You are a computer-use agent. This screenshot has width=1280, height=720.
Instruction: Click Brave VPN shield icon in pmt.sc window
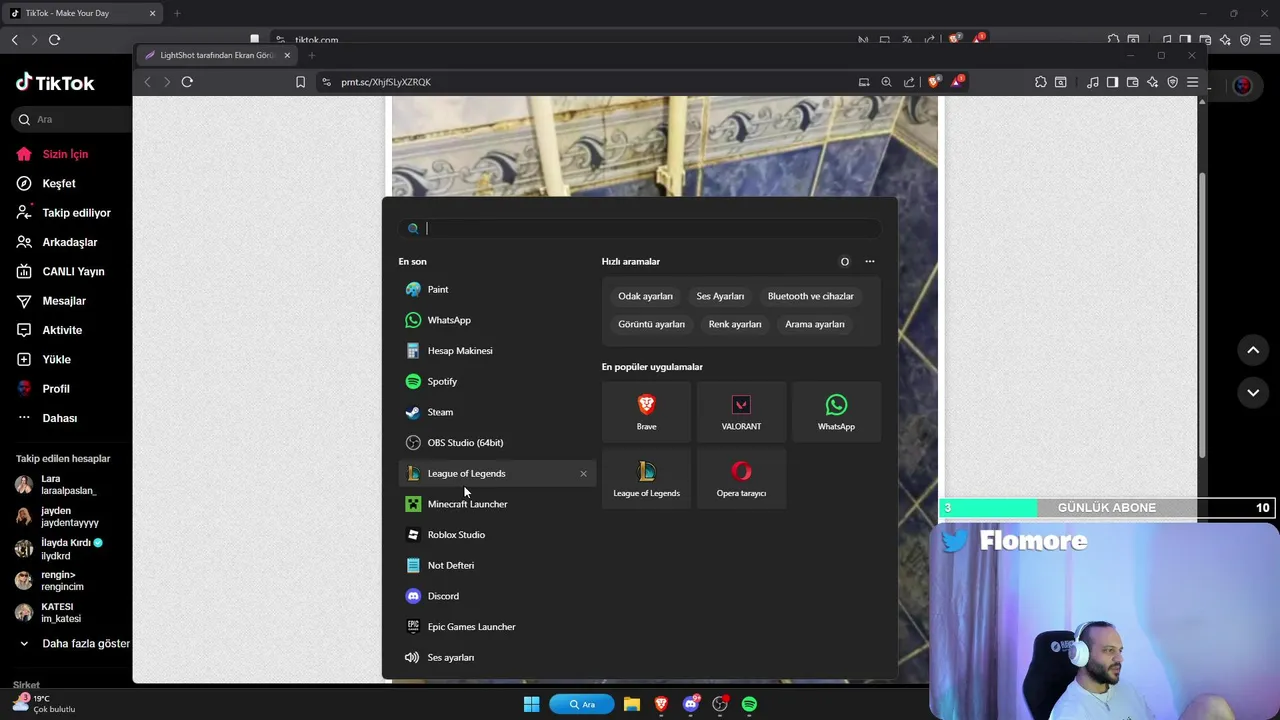pyautogui.click(x=1172, y=82)
